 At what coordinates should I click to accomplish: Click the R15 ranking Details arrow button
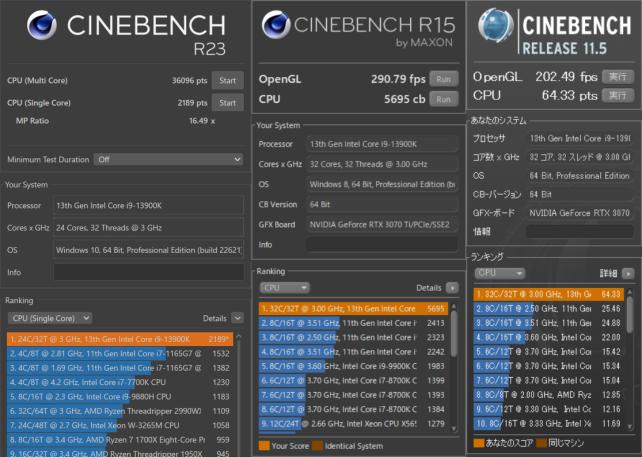452,288
